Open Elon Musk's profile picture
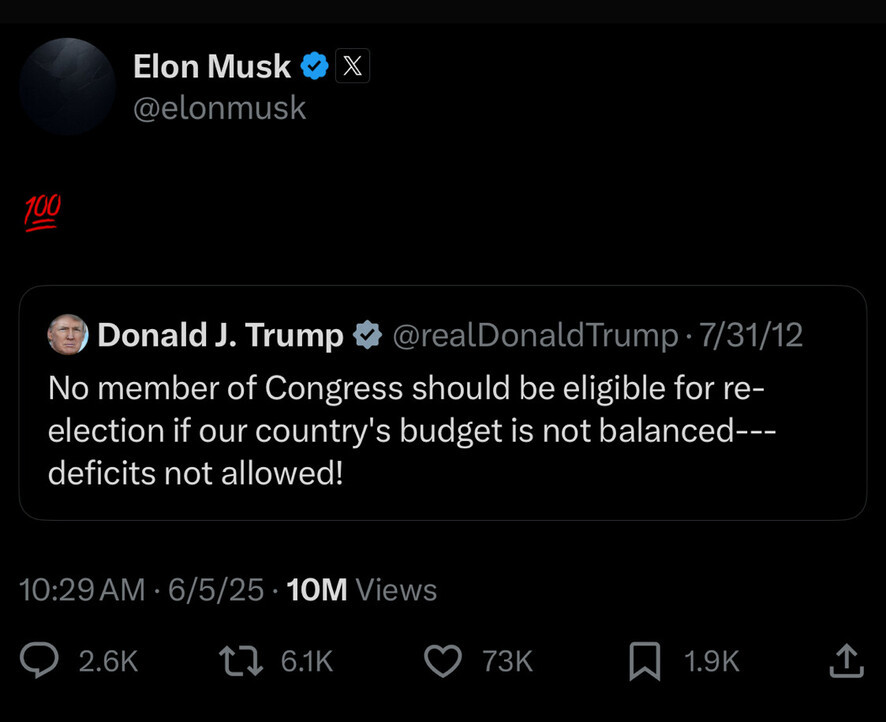 tap(68, 86)
